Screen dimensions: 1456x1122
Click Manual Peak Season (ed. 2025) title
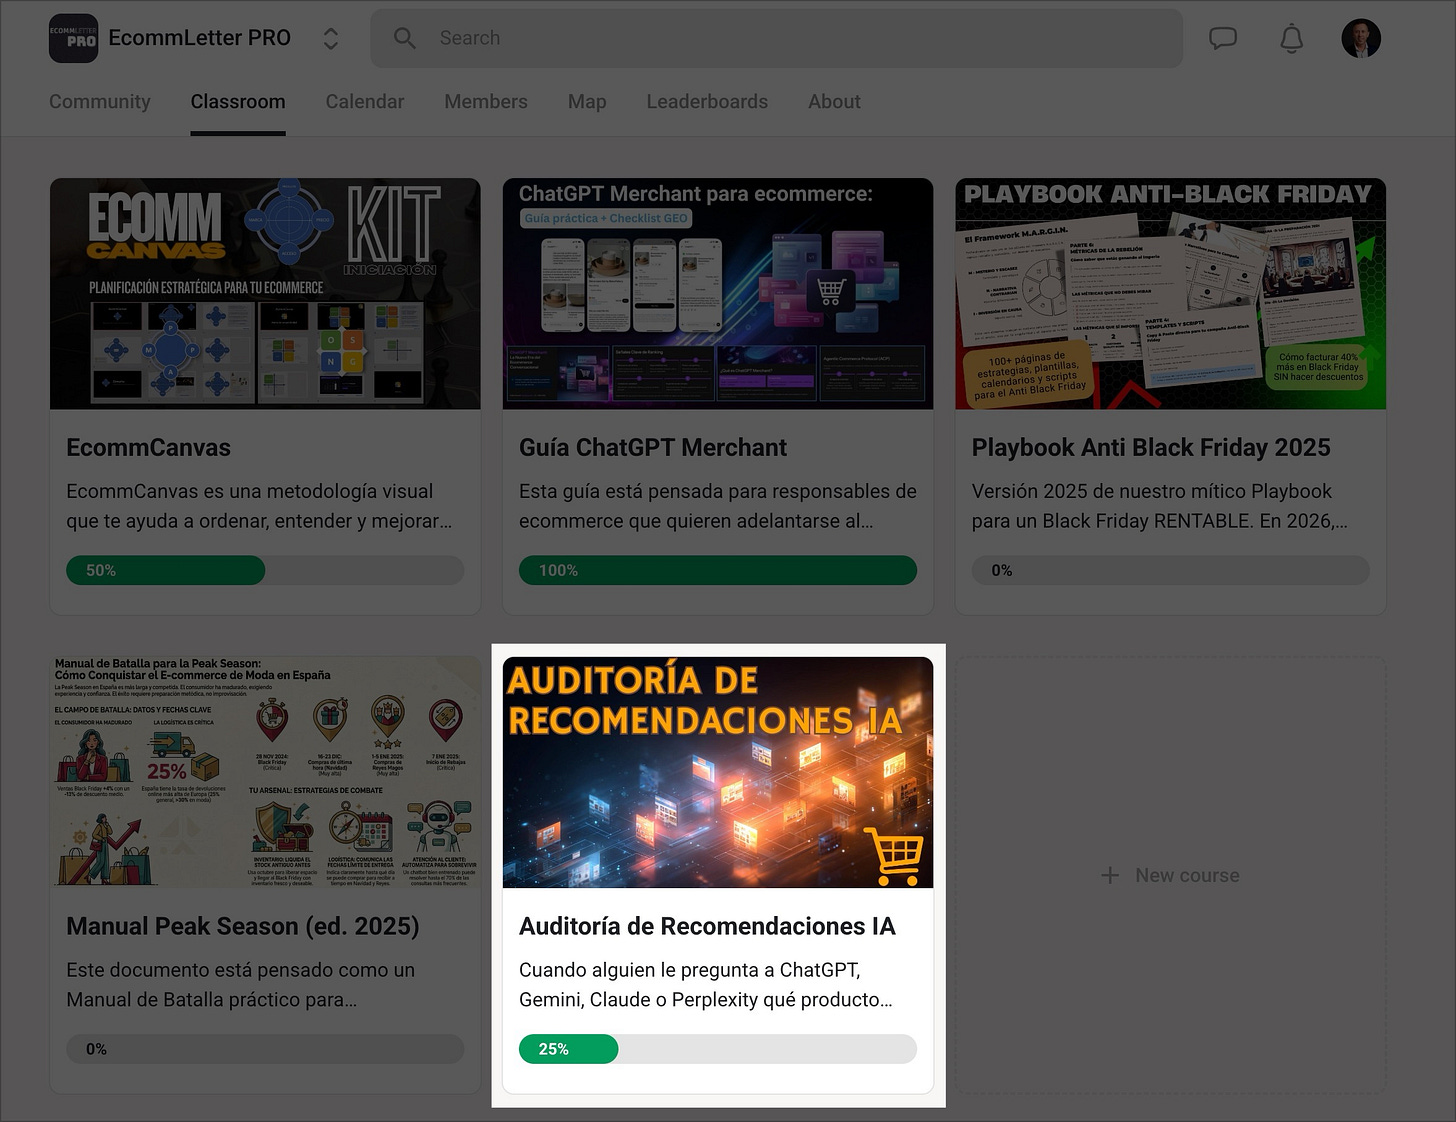[243, 926]
